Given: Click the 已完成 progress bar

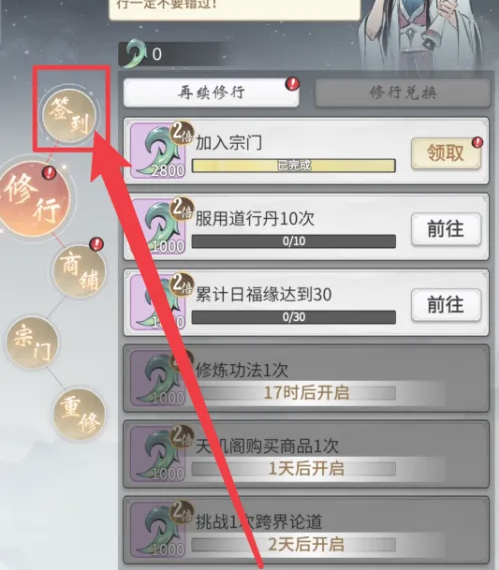Looking at the screenshot, I should click(x=294, y=165).
